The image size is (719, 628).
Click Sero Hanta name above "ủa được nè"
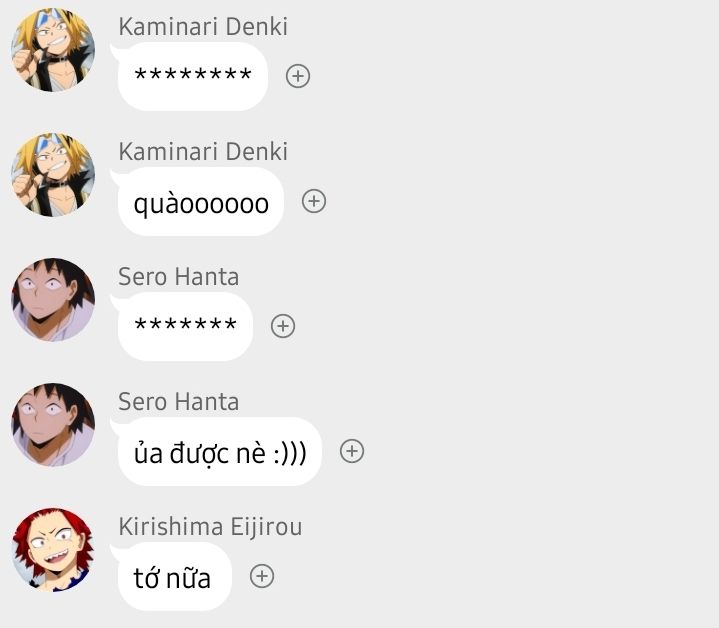(x=179, y=402)
